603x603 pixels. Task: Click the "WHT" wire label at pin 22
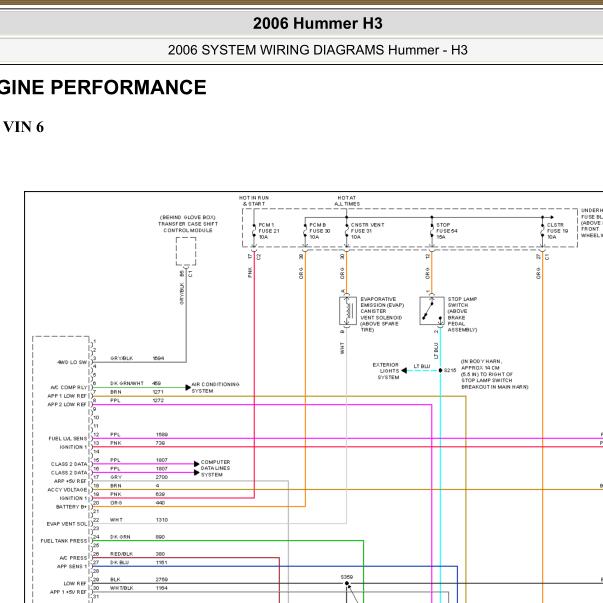pos(116,520)
